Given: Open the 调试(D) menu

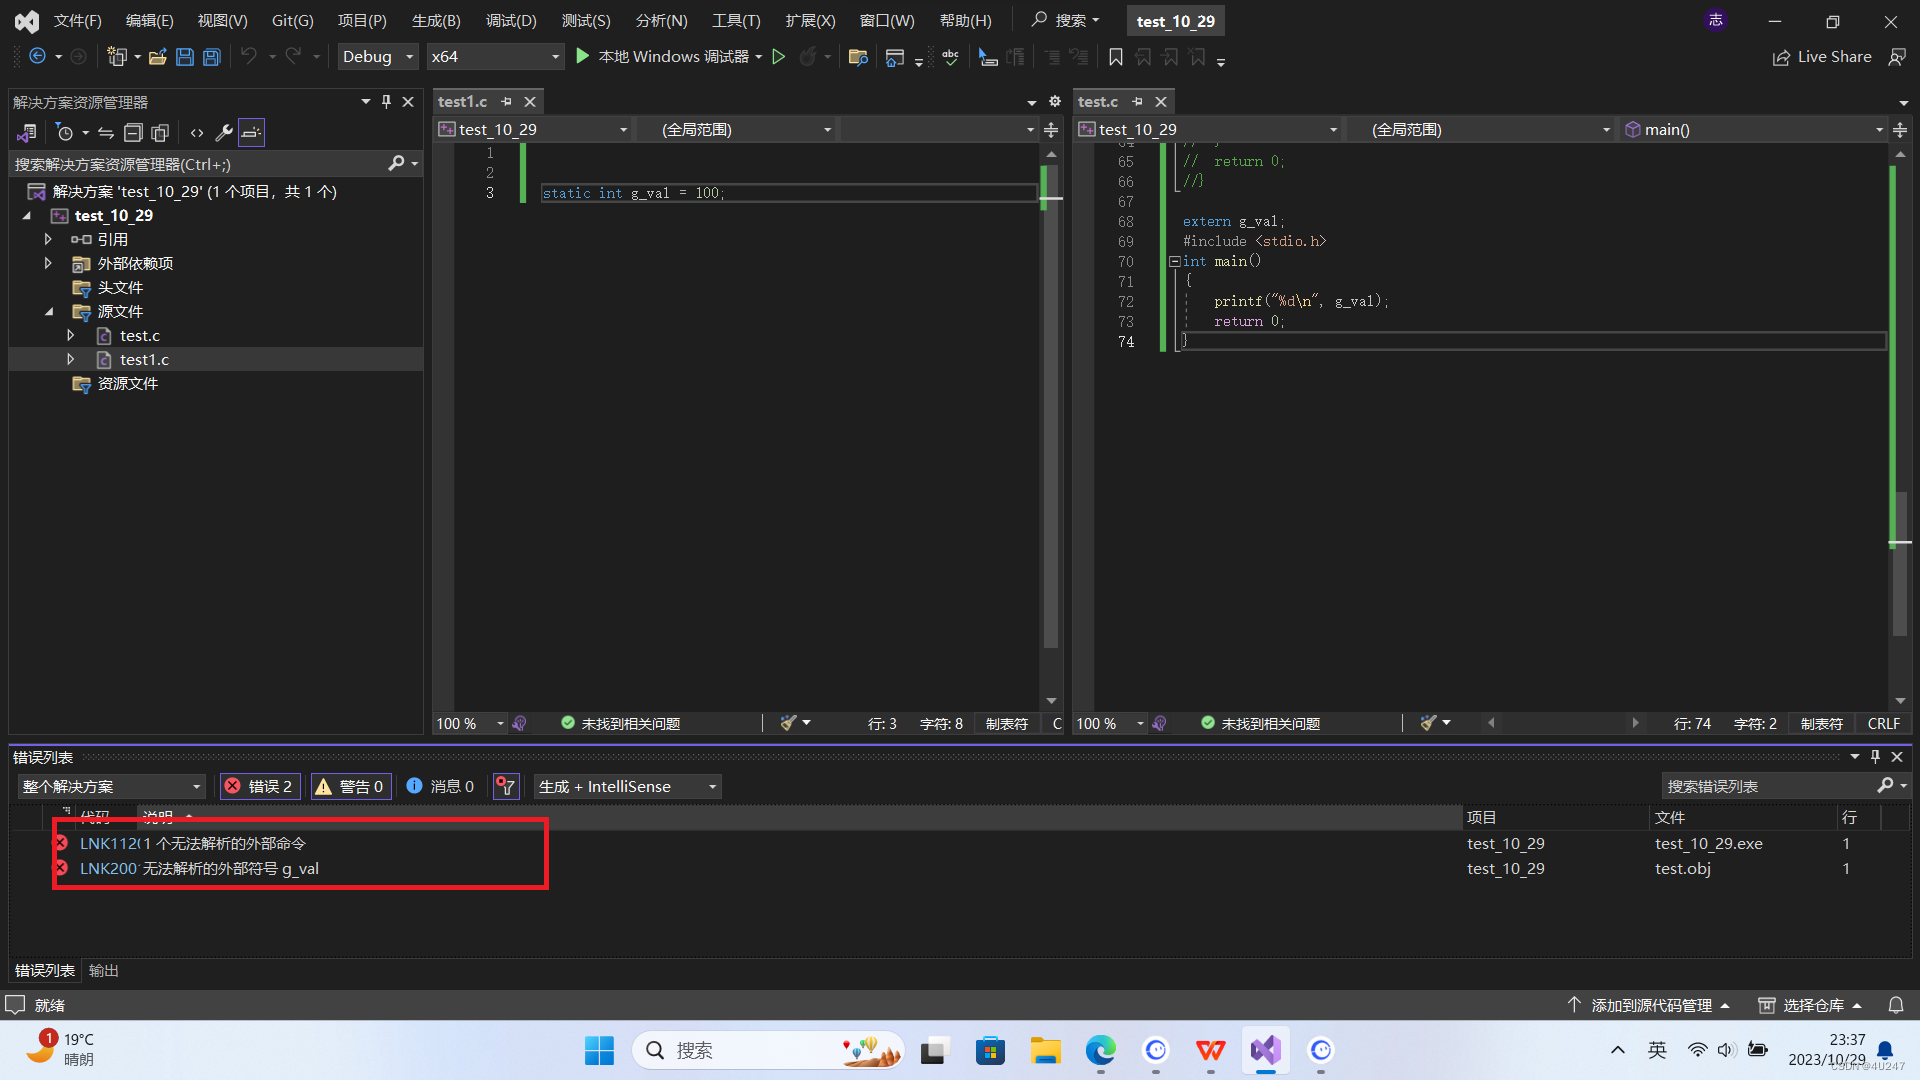Looking at the screenshot, I should pyautogui.click(x=511, y=21).
